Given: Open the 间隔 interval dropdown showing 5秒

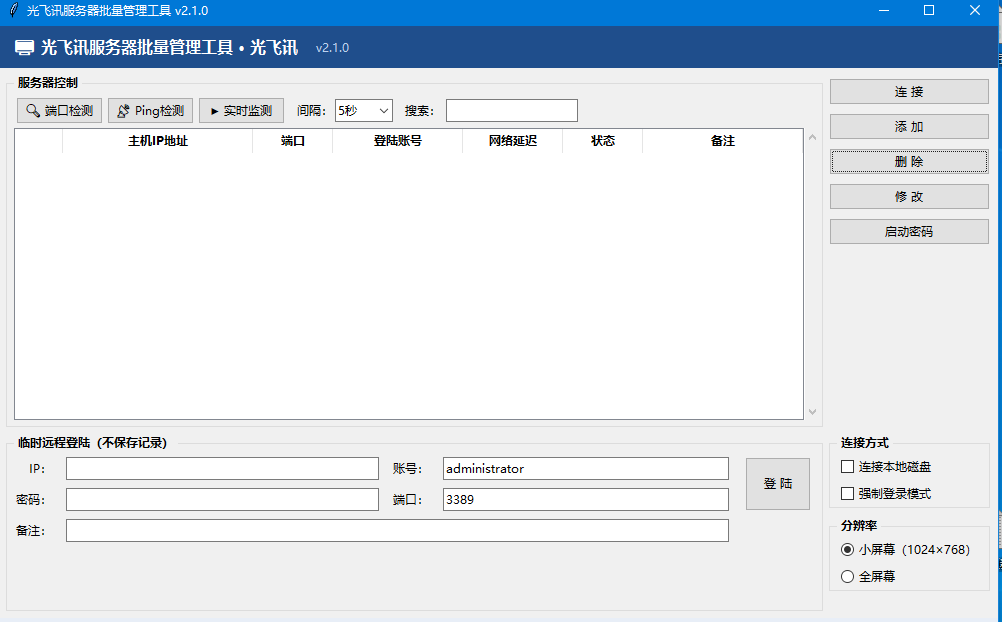Looking at the screenshot, I should [364, 111].
